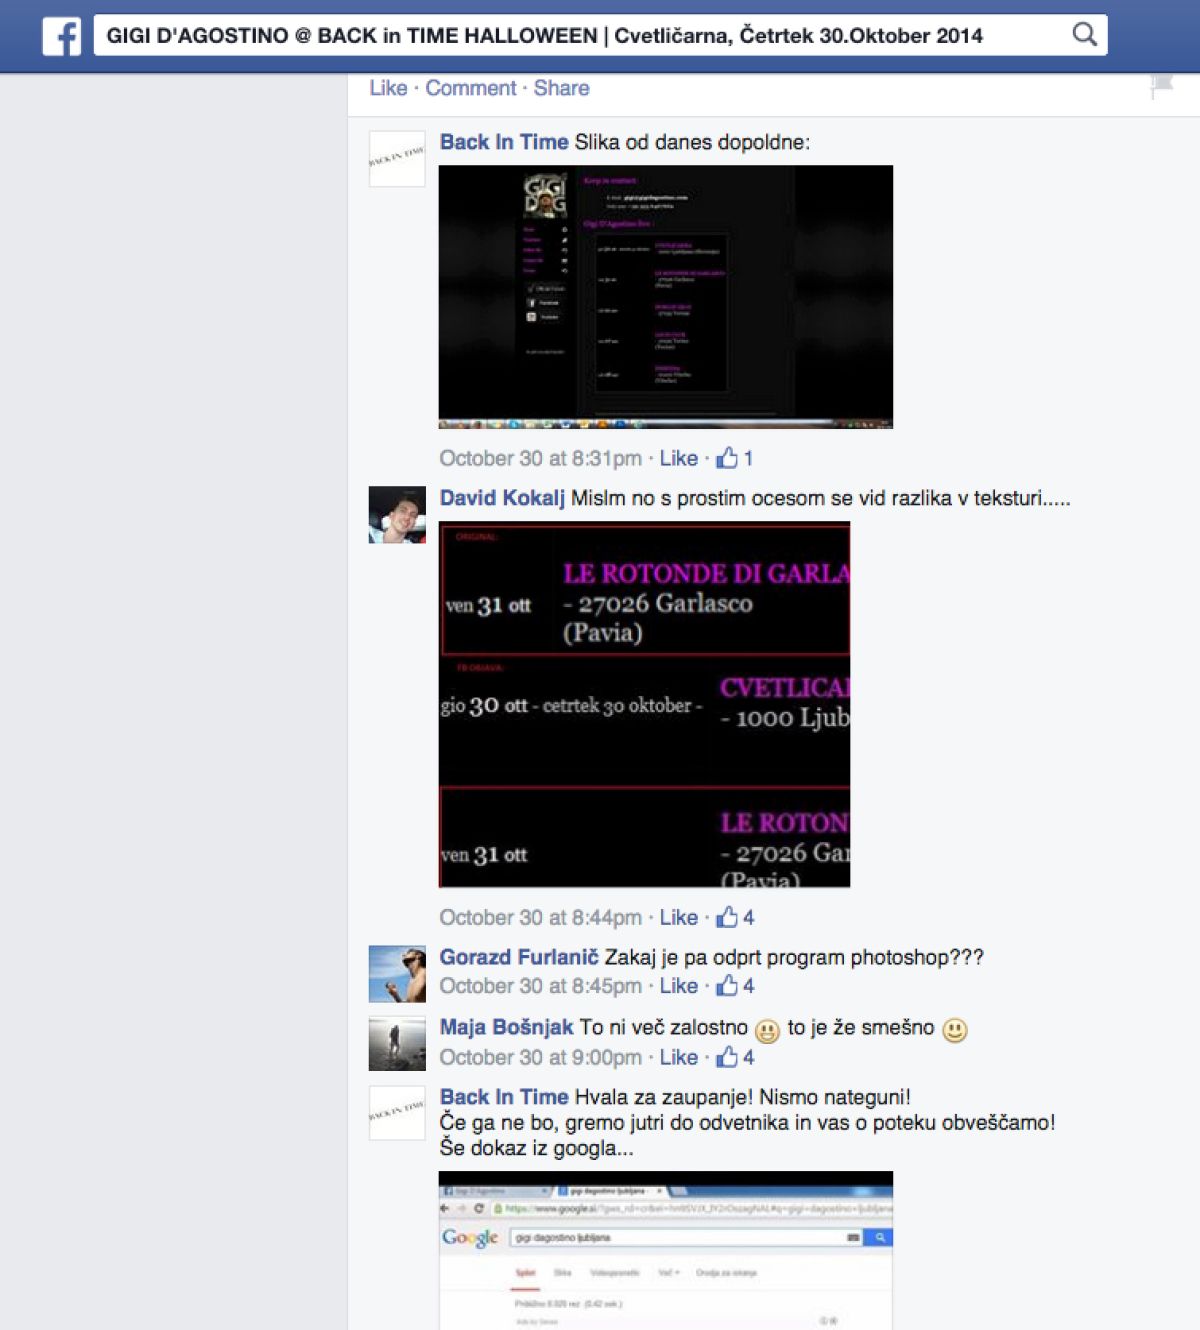The height and width of the screenshot is (1330, 1200).
Task: Like Maja Bošnjak's 9:00pm comment
Action: pyautogui.click(x=678, y=1057)
